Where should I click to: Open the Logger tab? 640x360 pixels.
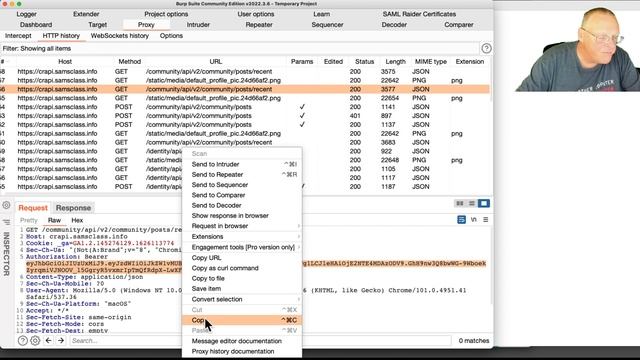[x=27, y=14]
